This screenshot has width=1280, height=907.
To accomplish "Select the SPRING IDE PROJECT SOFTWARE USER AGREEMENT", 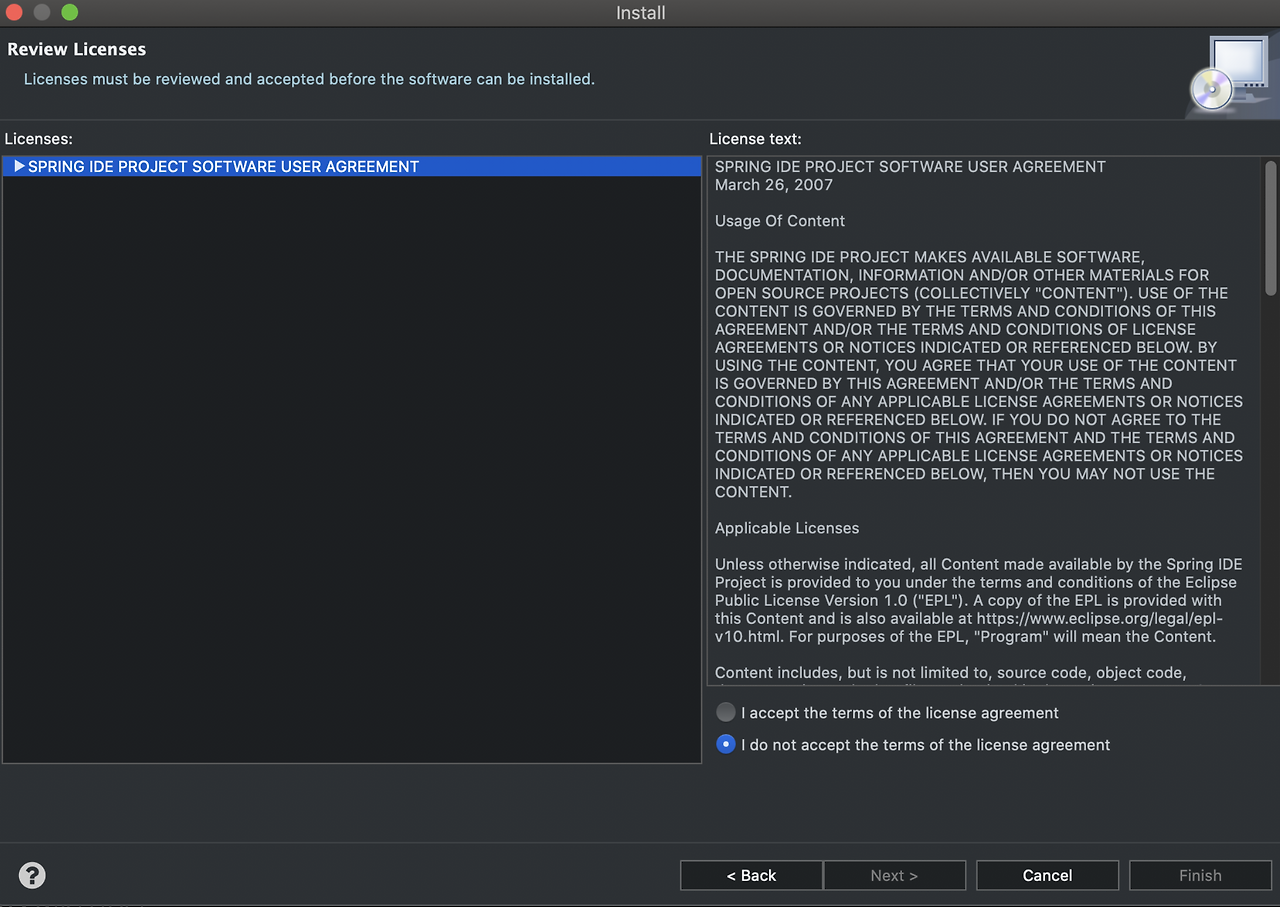I will [x=224, y=166].
